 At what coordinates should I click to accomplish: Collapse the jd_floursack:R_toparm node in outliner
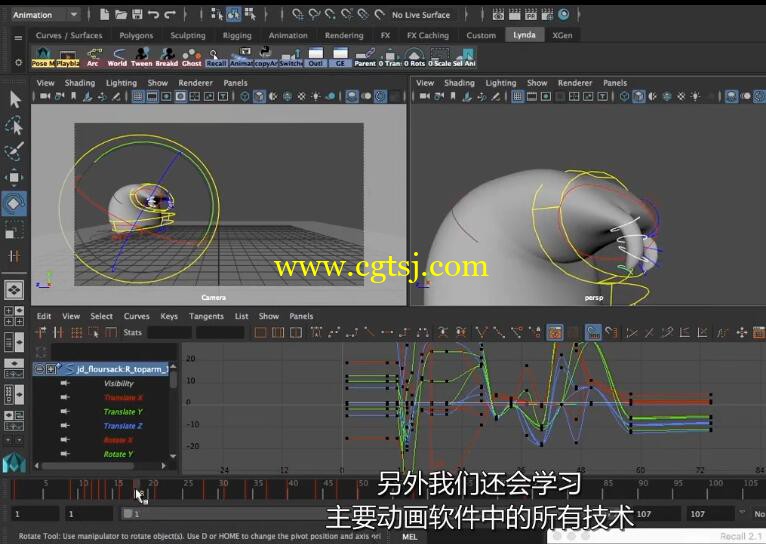[x=40, y=369]
